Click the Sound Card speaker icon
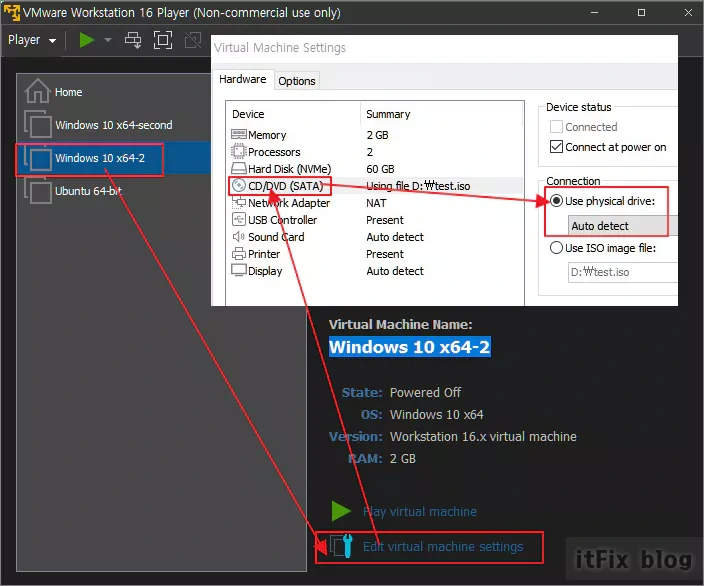 click(238, 236)
